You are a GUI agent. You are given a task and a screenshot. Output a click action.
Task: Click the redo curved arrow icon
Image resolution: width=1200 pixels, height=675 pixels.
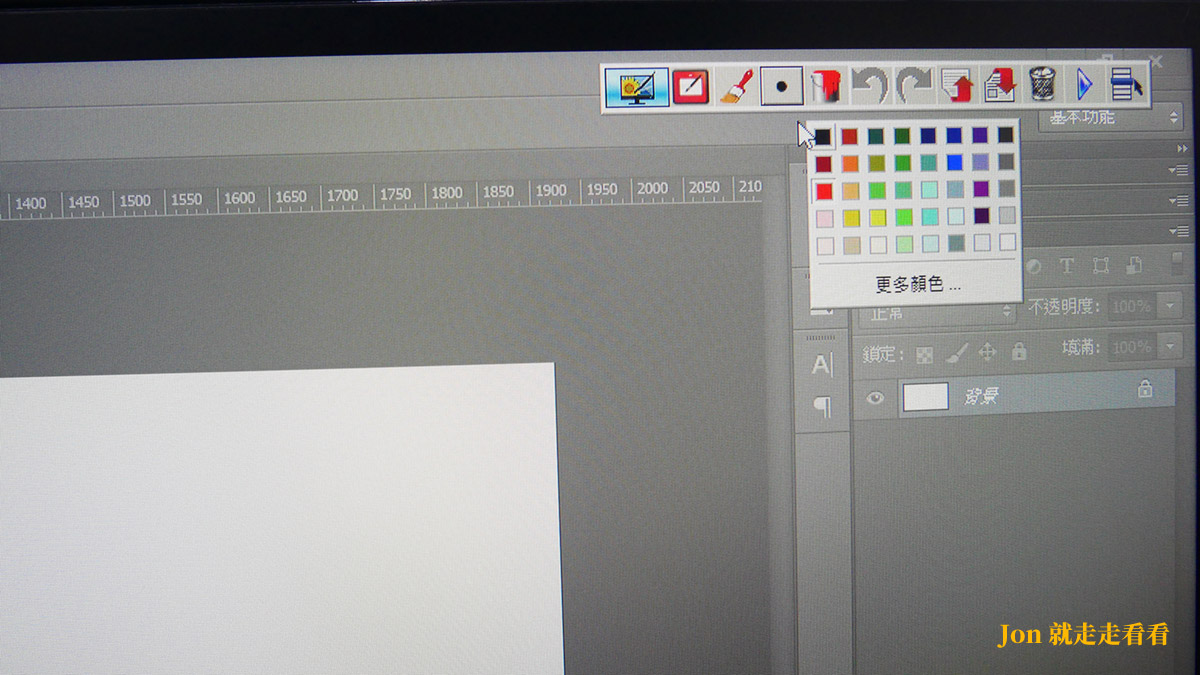click(913, 87)
